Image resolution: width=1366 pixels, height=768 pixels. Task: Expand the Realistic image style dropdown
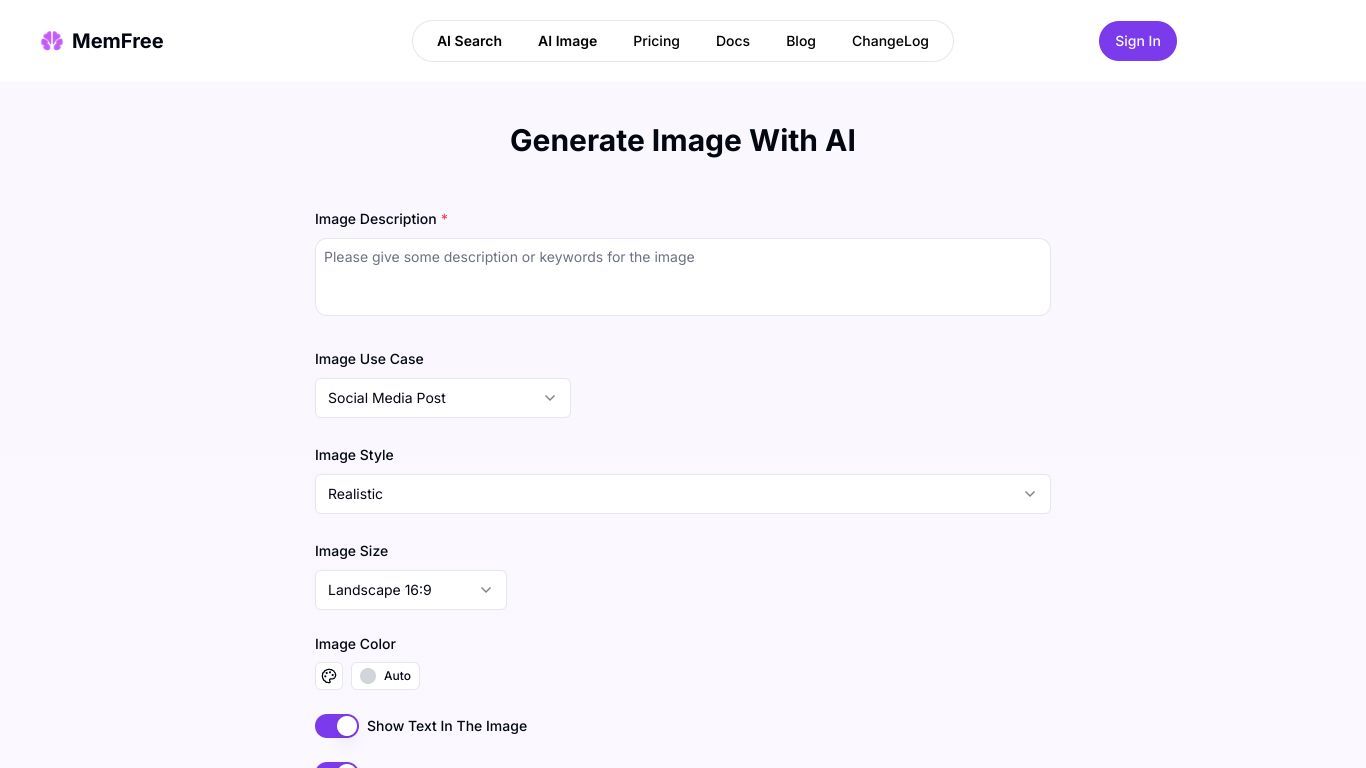[683, 494]
